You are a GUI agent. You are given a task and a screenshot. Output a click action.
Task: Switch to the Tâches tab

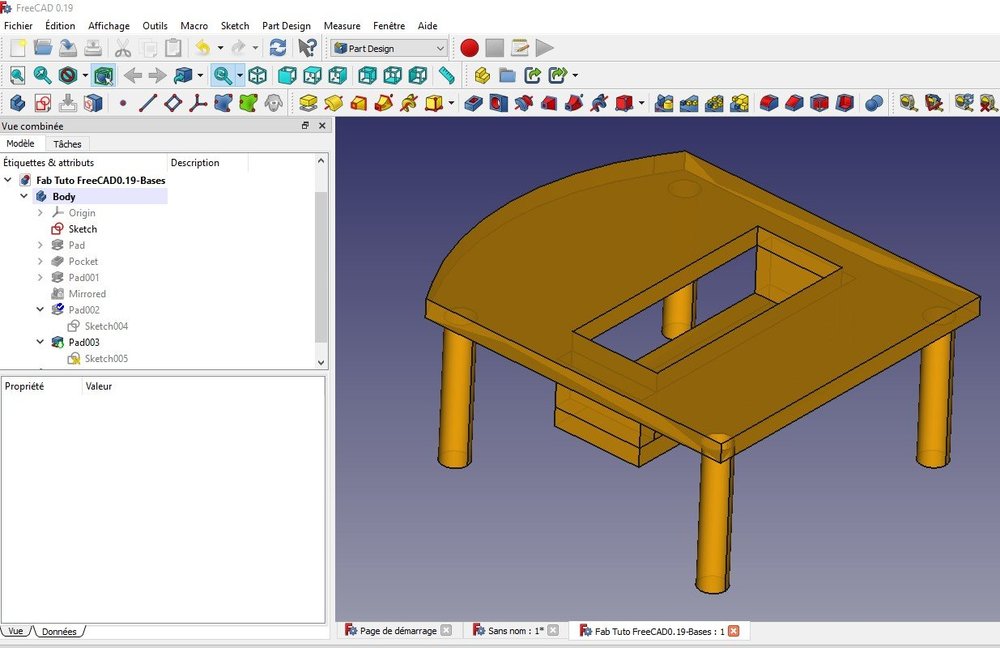pos(67,143)
